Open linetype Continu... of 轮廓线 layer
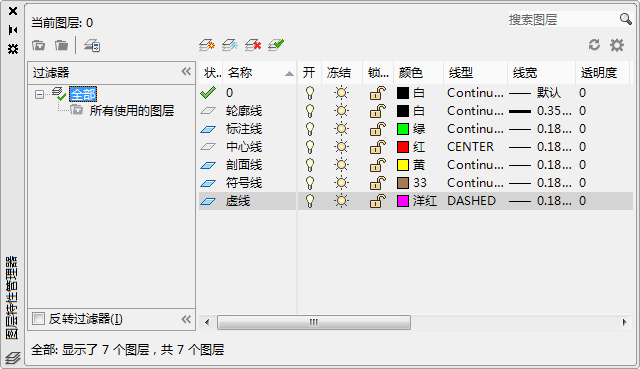This screenshot has height=369, width=640. click(x=475, y=111)
